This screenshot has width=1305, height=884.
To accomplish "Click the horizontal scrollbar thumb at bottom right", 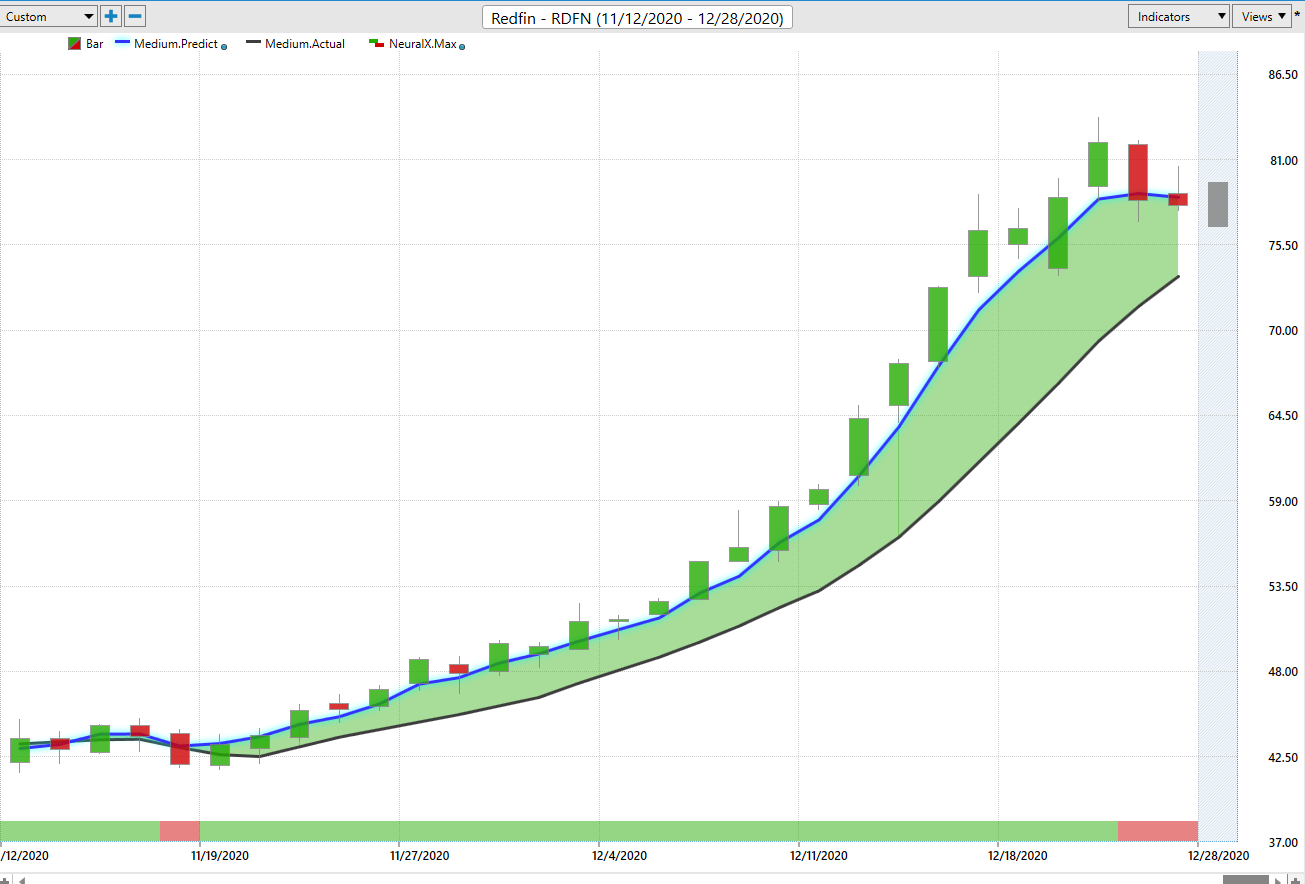I will [1246, 879].
